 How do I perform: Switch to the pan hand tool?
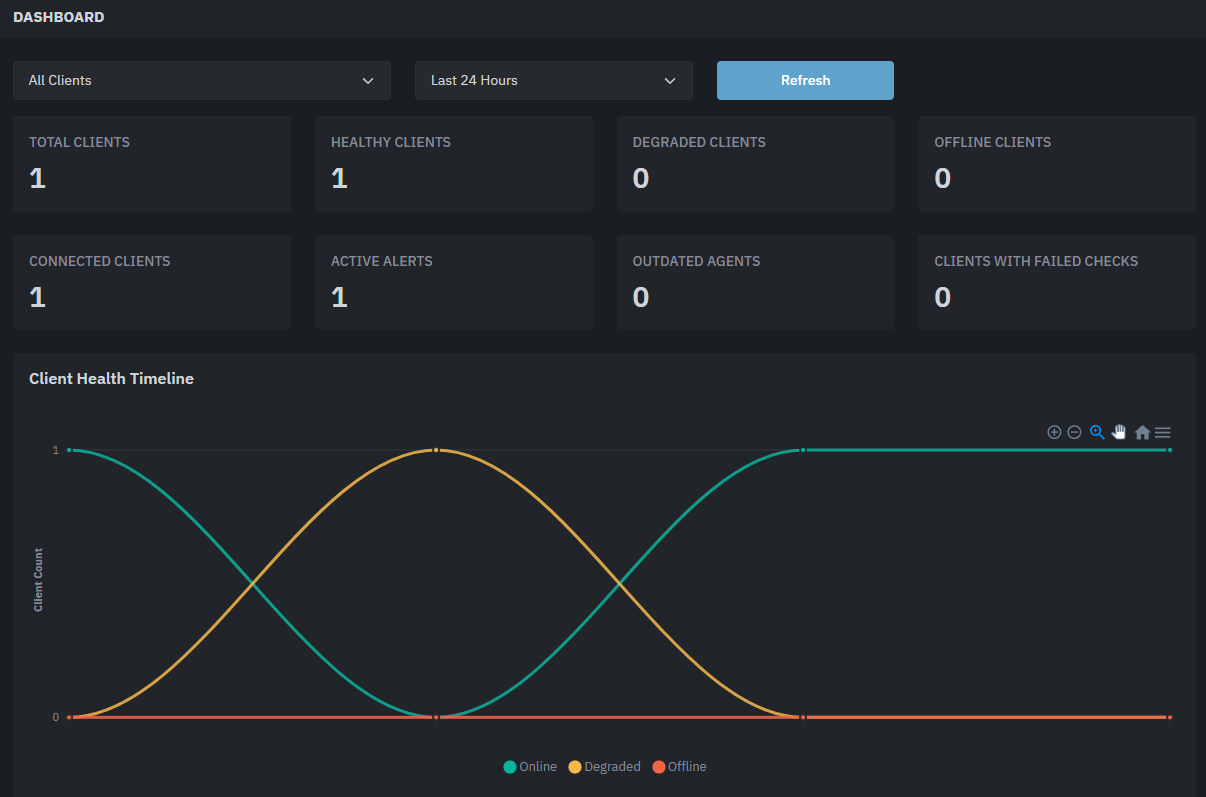(x=1119, y=432)
